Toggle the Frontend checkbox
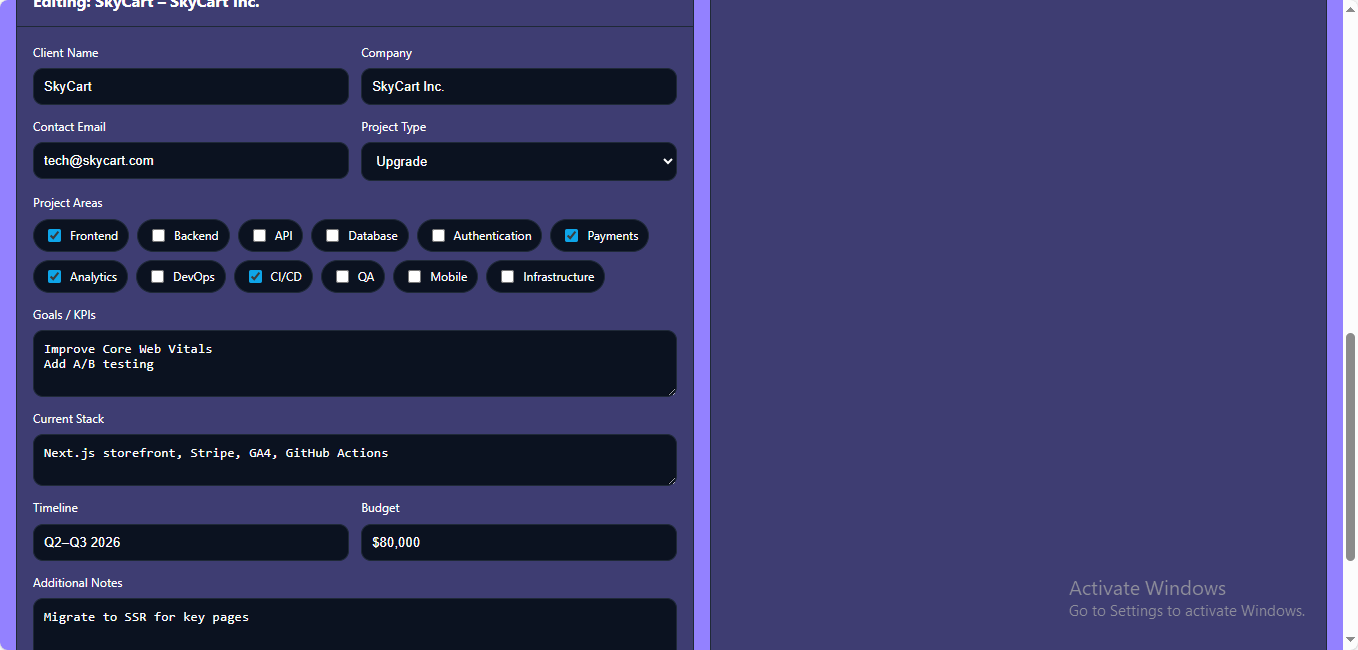Image resolution: width=1358 pixels, height=650 pixels. (55, 236)
